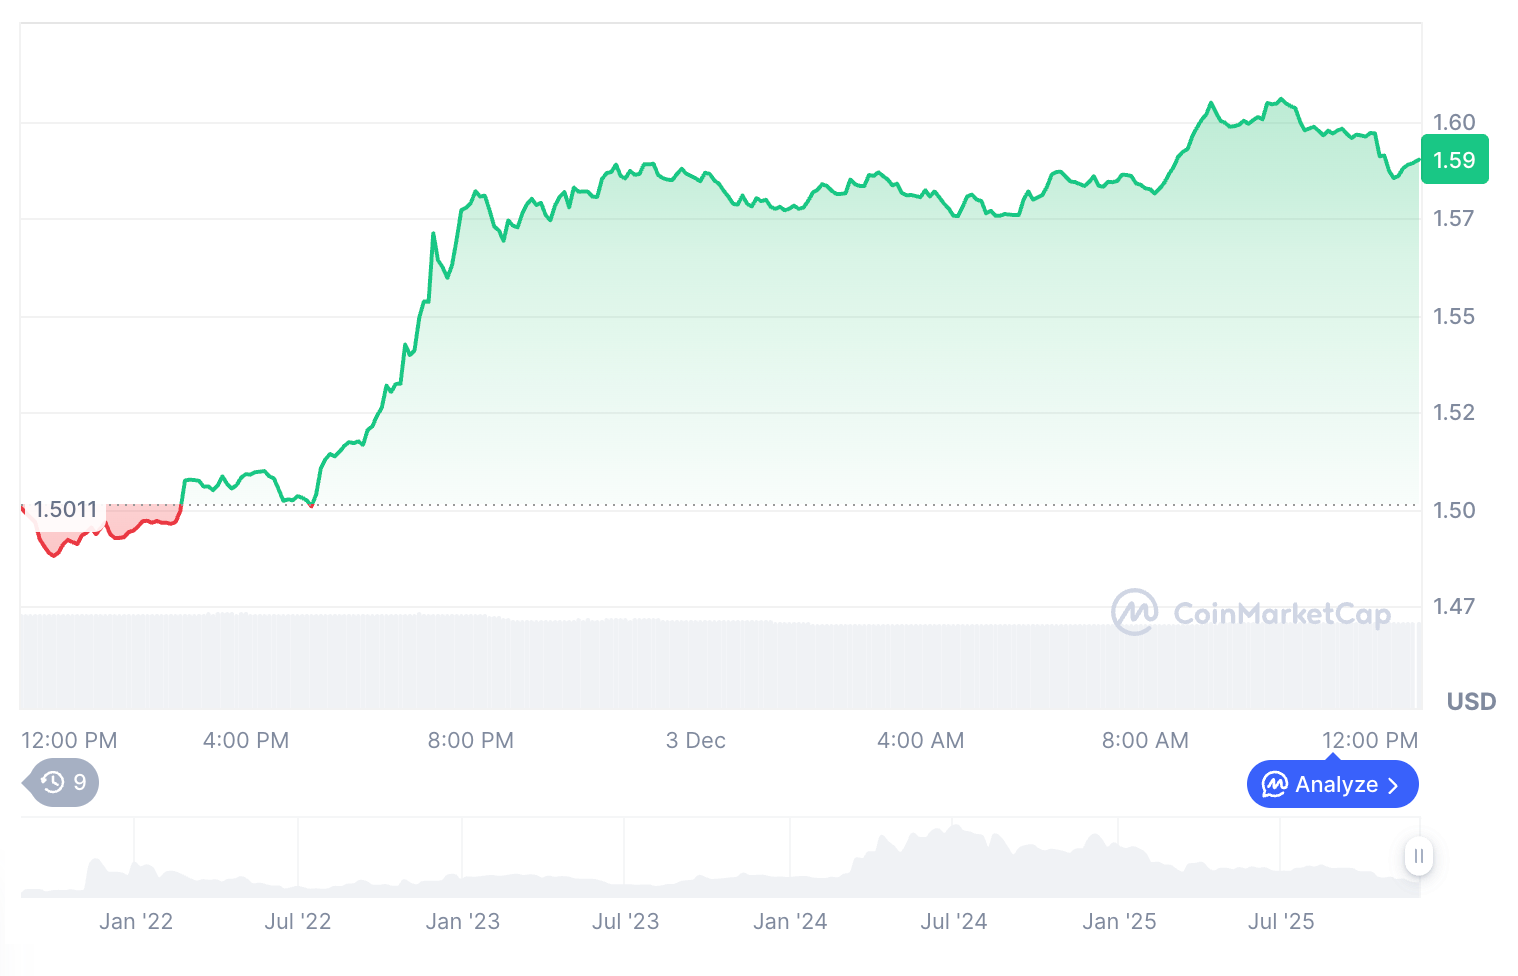Click the CoinMarketCap watermark logo icon
The image size is (1518, 976).
(x=1135, y=612)
